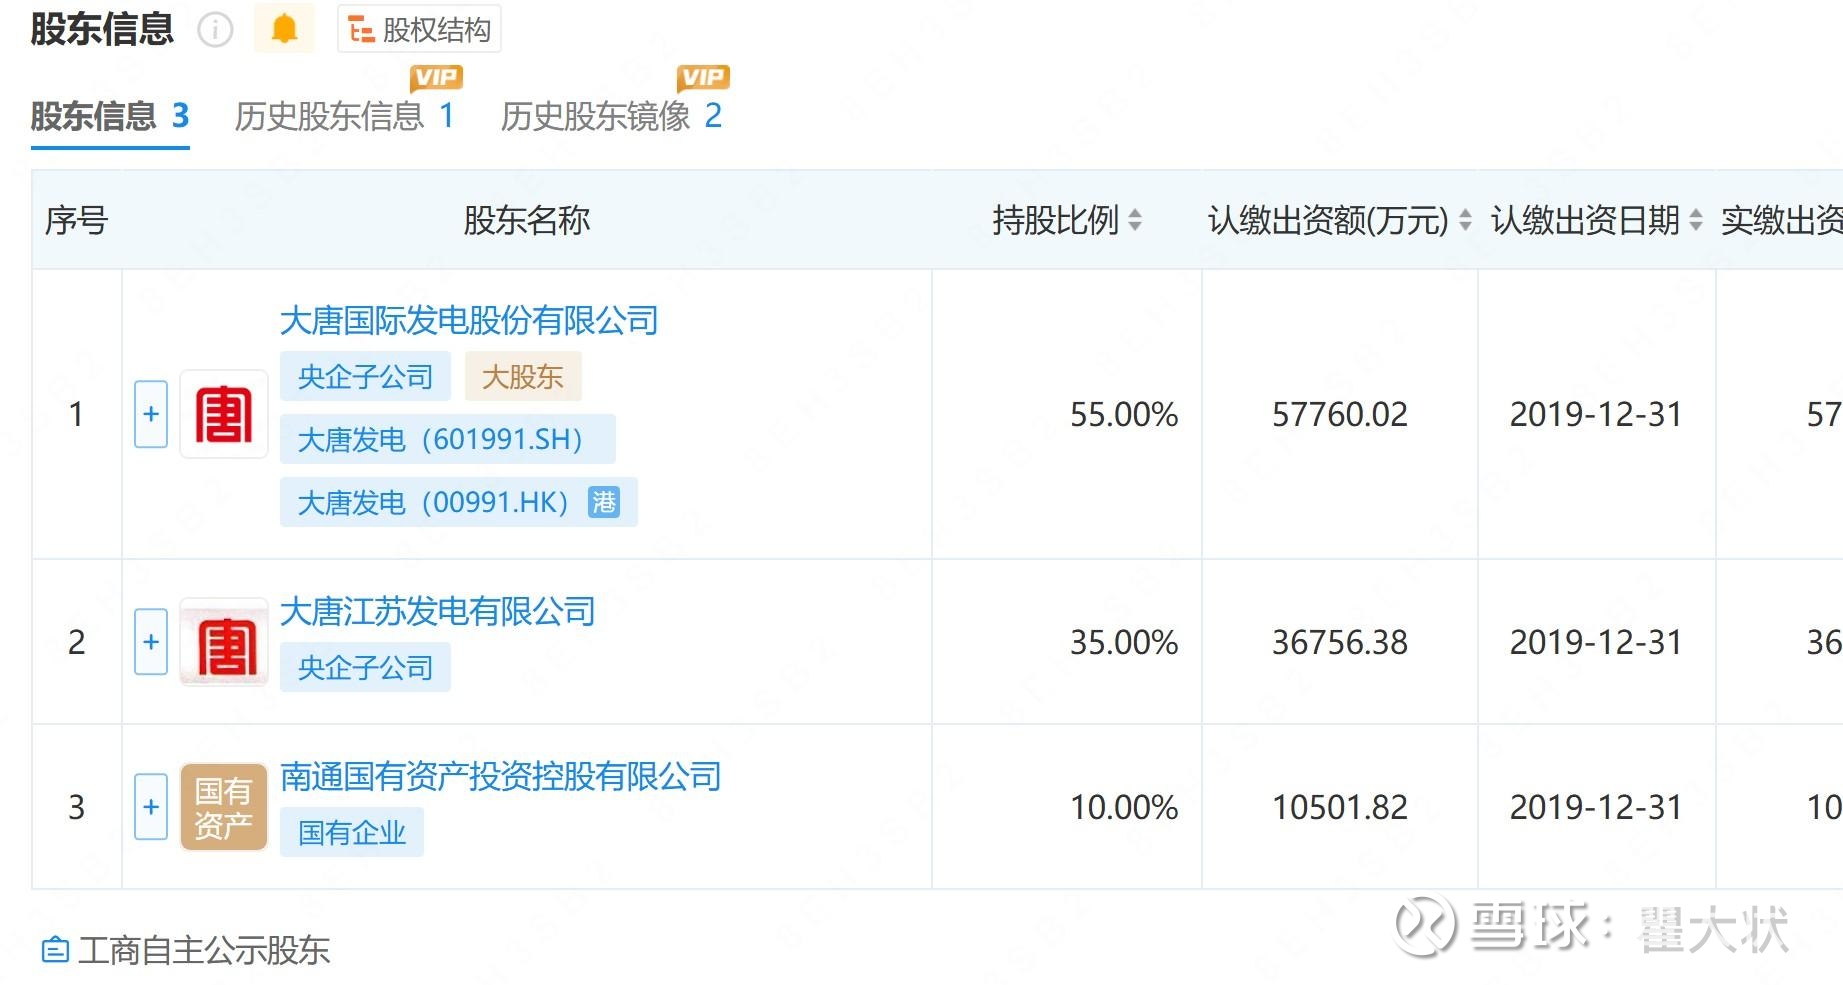Click the 10501.82 subscribed capital value
The width and height of the screenshot is (1843, 985).
[1340, 807]
